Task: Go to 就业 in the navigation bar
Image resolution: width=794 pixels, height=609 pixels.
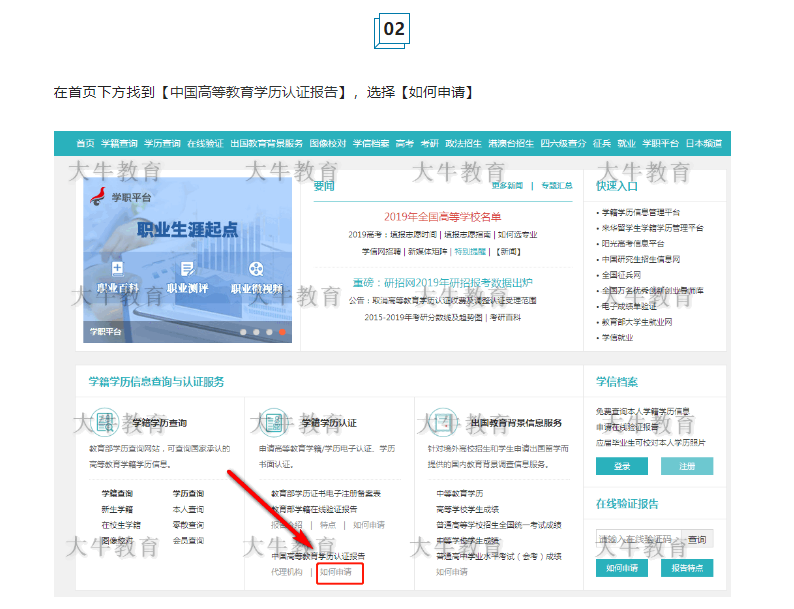Action: coord(626,143)
